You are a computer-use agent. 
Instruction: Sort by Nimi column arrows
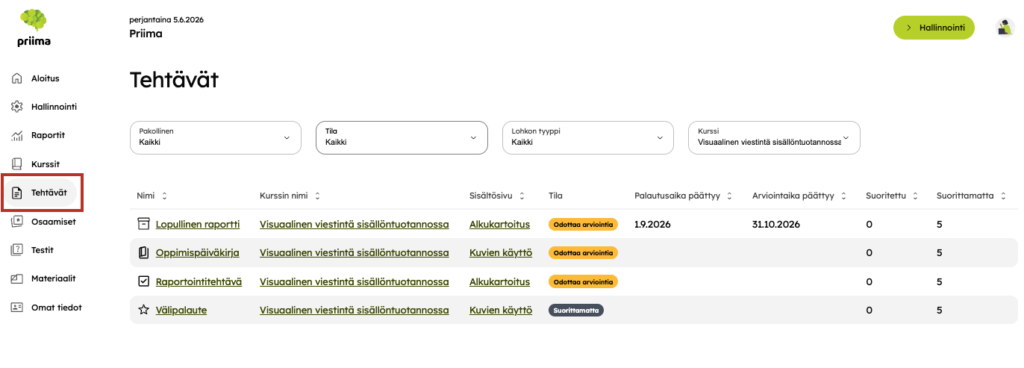click(x=165, y=196)
